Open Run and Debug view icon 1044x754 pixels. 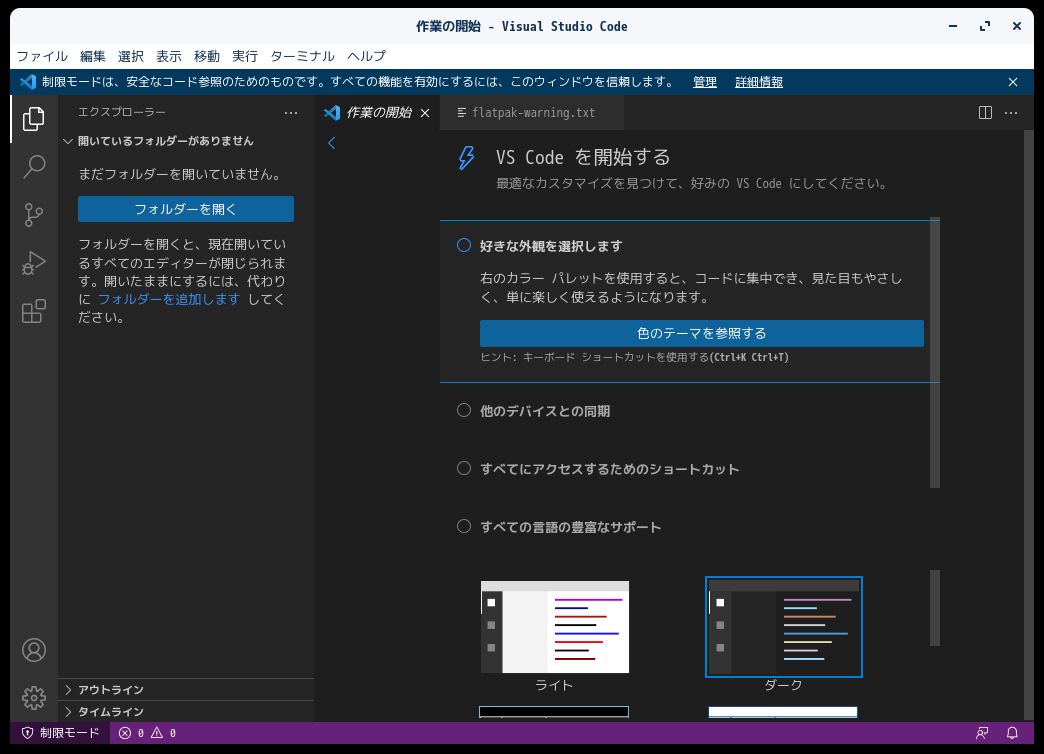(x=34, y=263)
